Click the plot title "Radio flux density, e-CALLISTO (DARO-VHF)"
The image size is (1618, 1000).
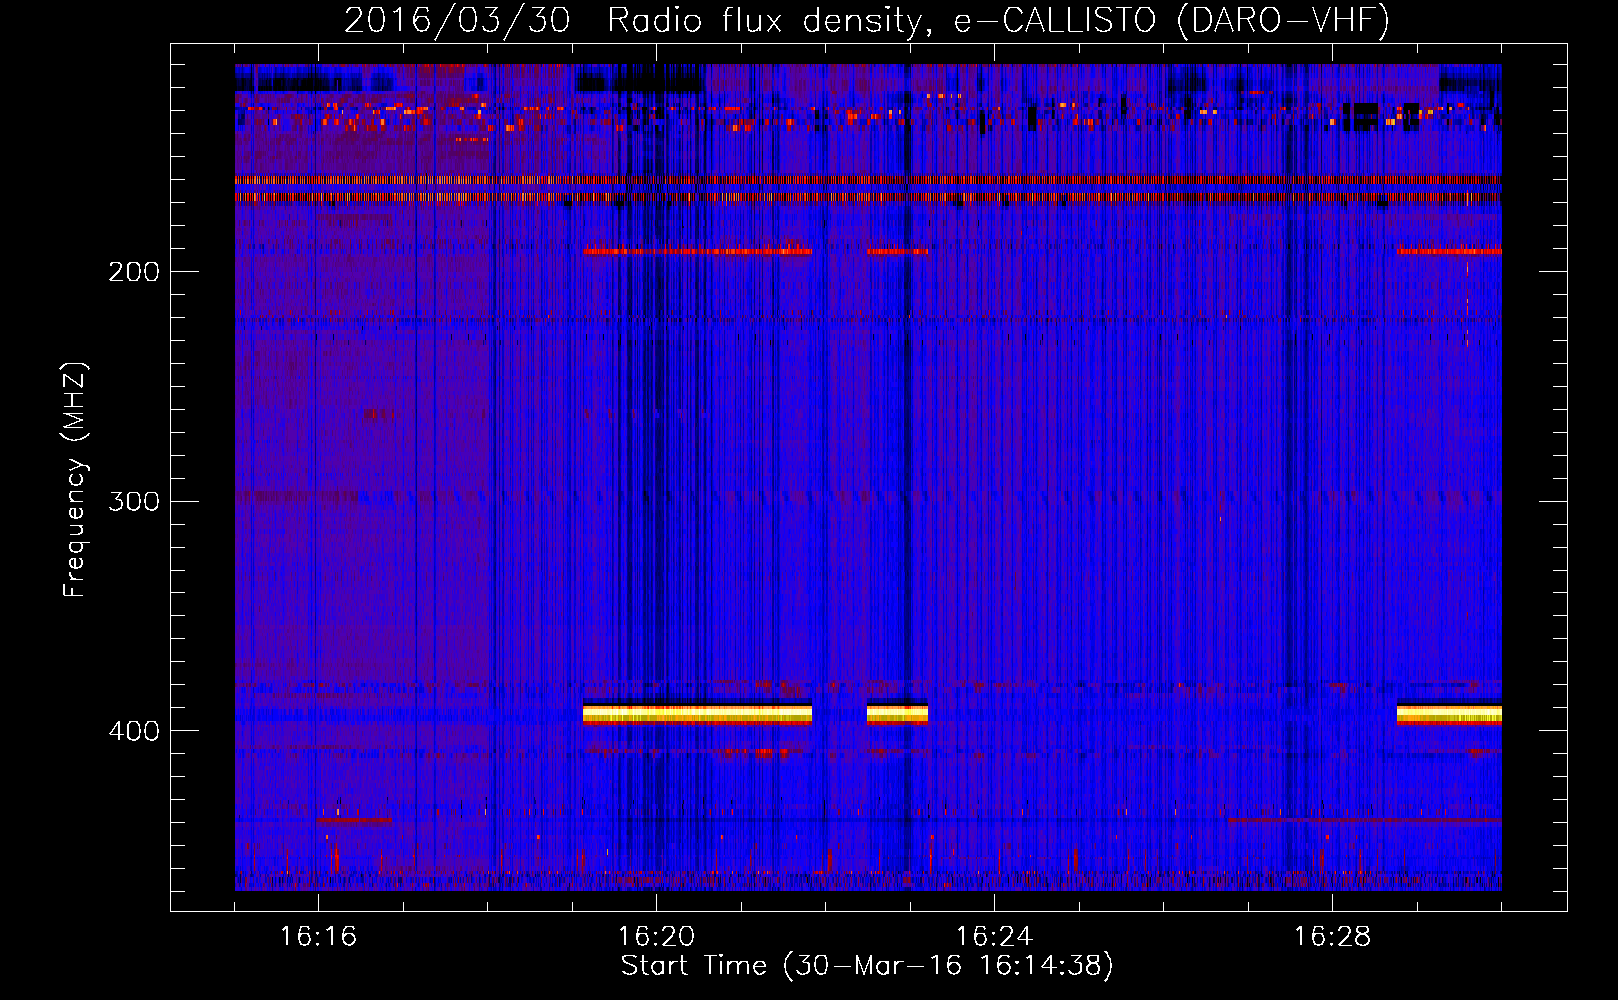999,20
